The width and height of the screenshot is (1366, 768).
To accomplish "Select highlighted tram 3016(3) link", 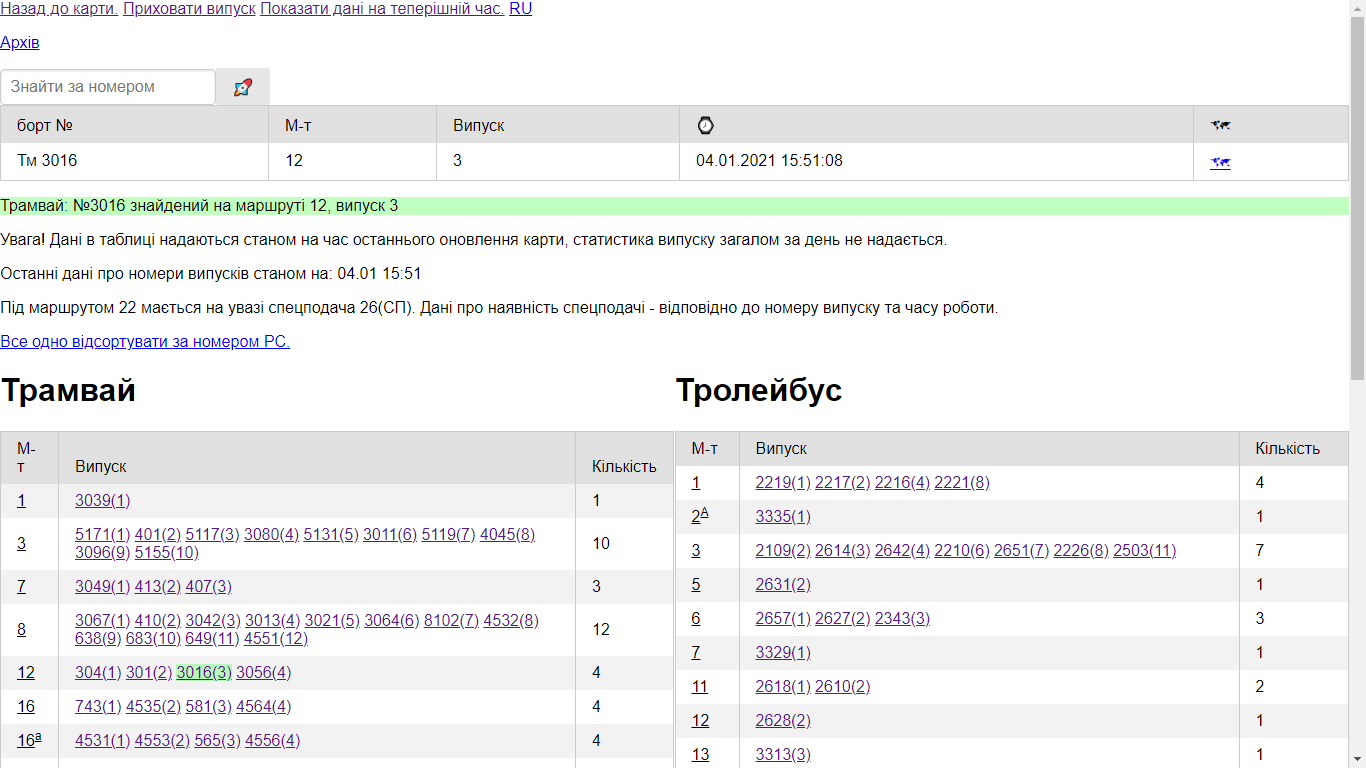I will pos(204,673).
